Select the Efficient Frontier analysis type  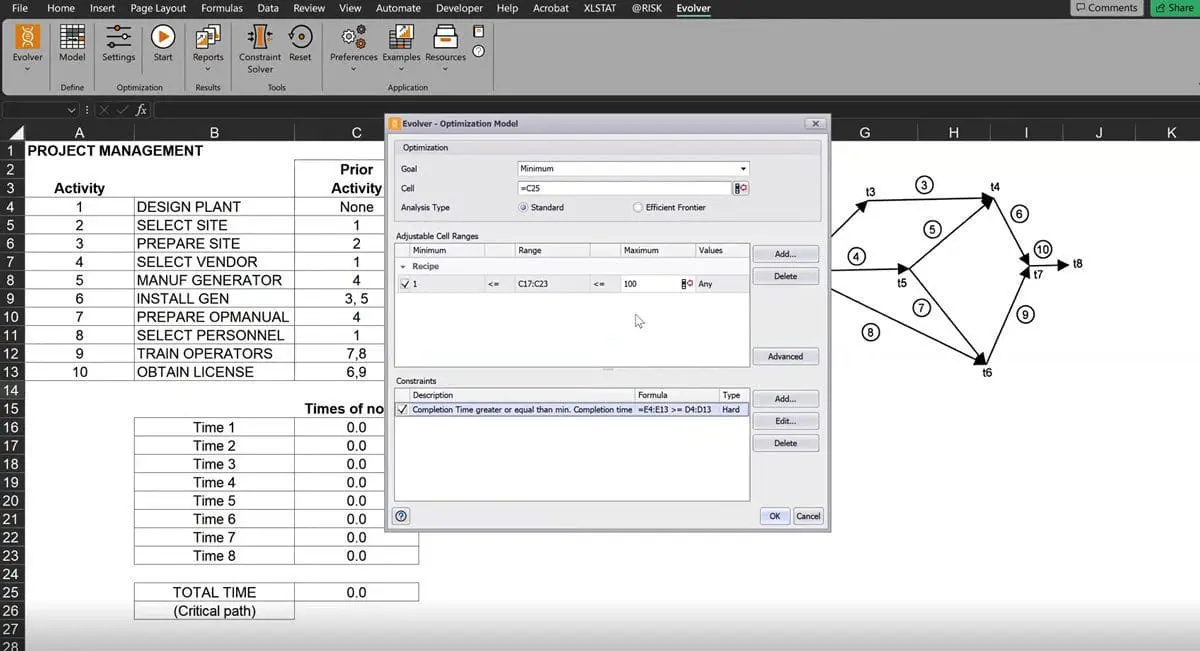click(638, 207)
